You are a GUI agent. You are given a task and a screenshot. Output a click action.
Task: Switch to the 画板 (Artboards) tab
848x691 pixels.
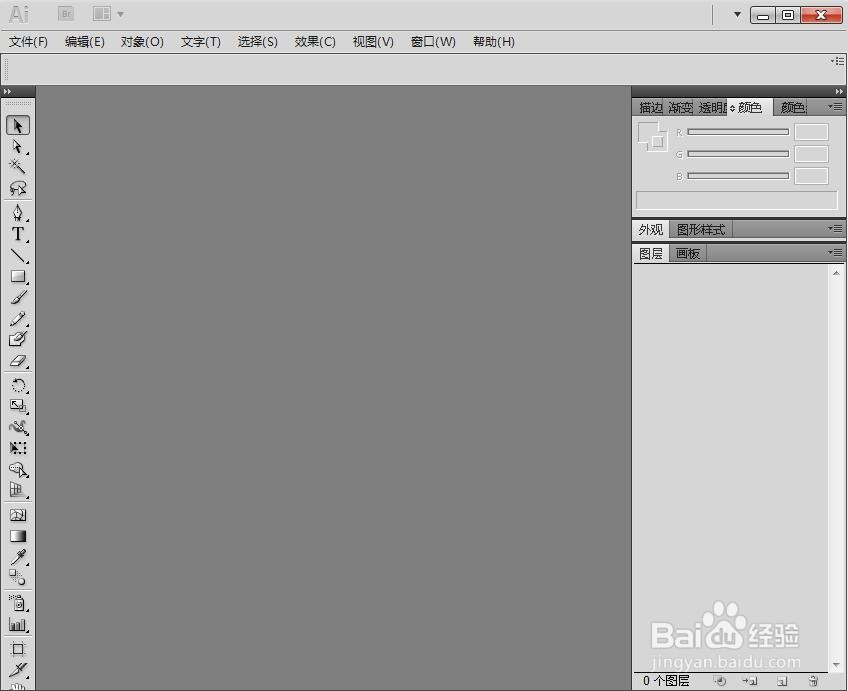(687, 253)
